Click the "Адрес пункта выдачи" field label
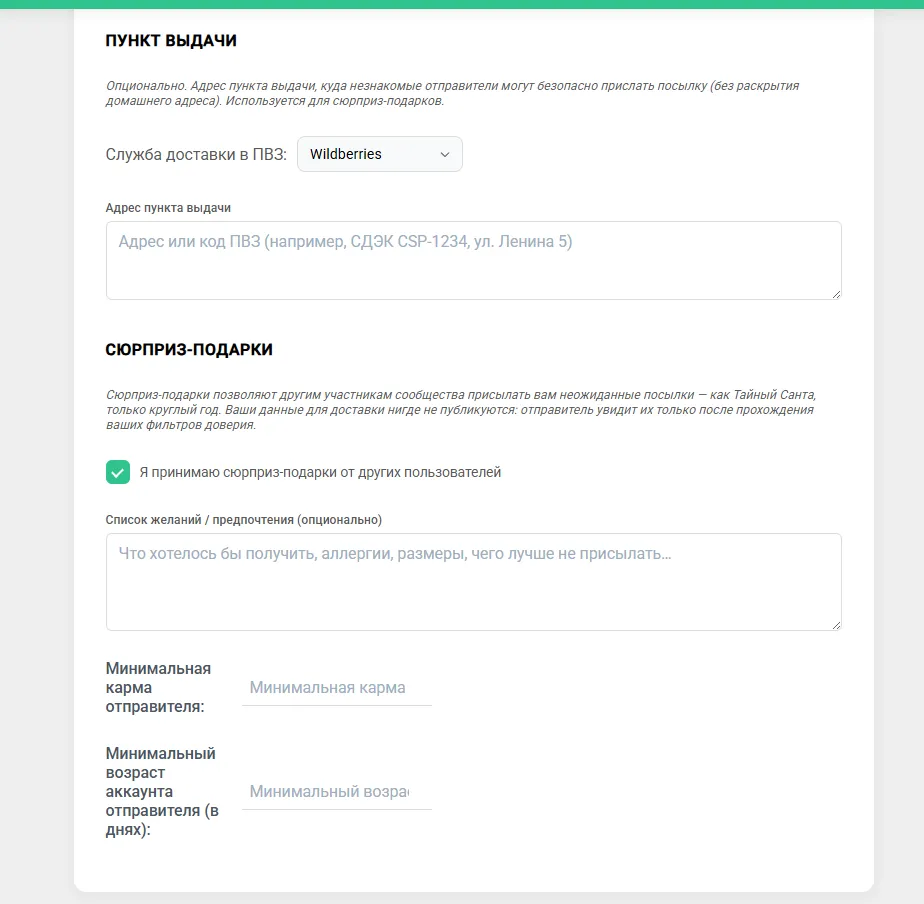The height and width of the screenshot is (904, 924). point(168,208)
